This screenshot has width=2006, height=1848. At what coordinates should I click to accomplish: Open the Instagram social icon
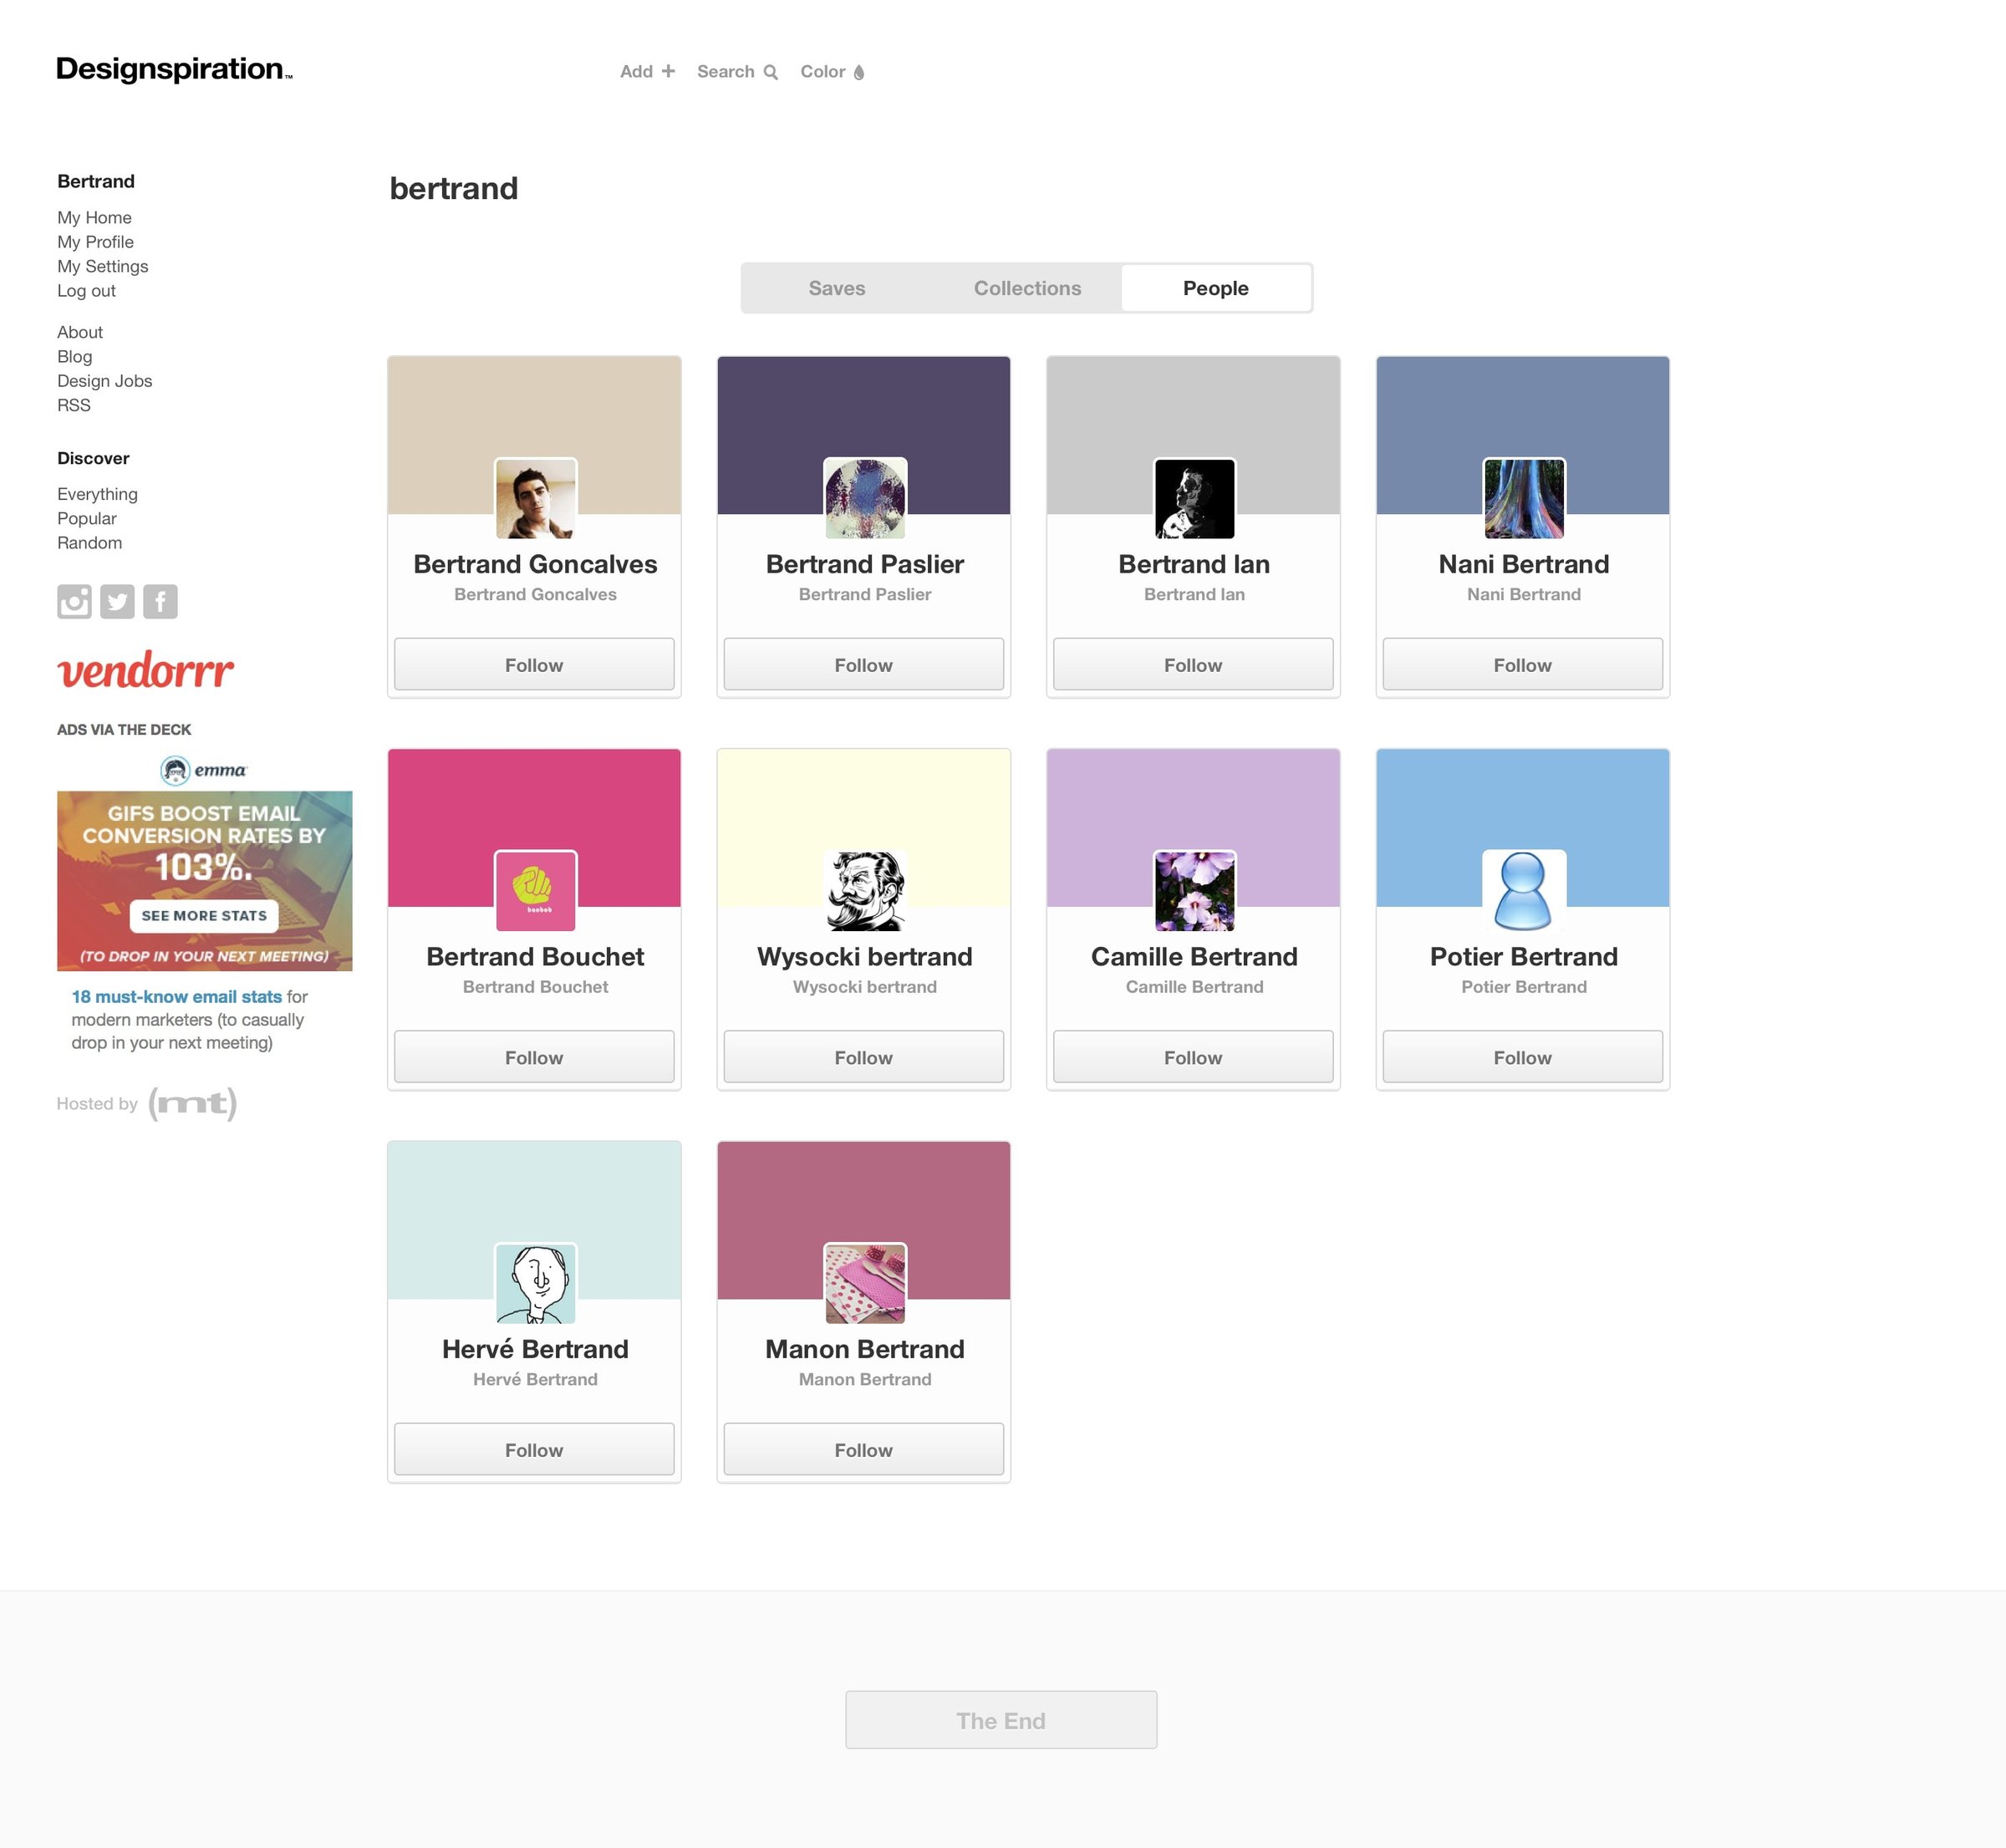pos(74,601)
